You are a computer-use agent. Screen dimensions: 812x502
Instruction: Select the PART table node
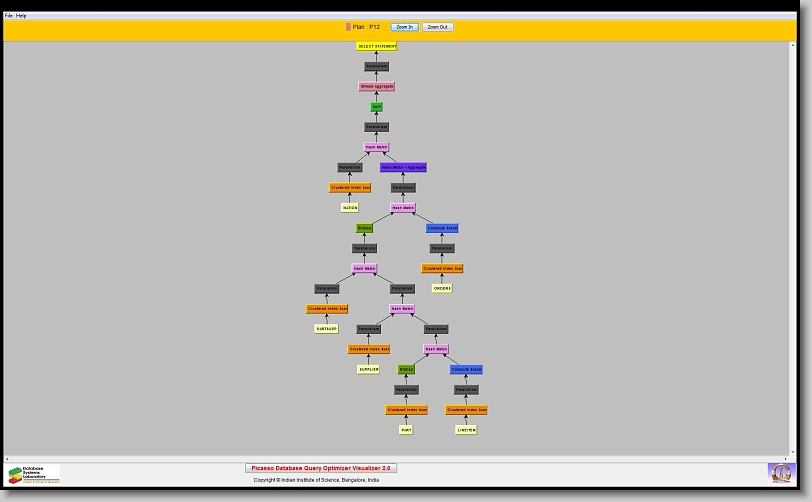click(406, 430)
